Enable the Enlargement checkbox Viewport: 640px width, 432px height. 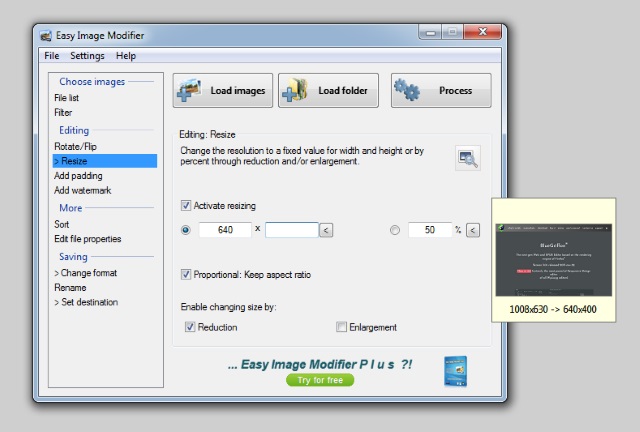[x=341, y=327]
